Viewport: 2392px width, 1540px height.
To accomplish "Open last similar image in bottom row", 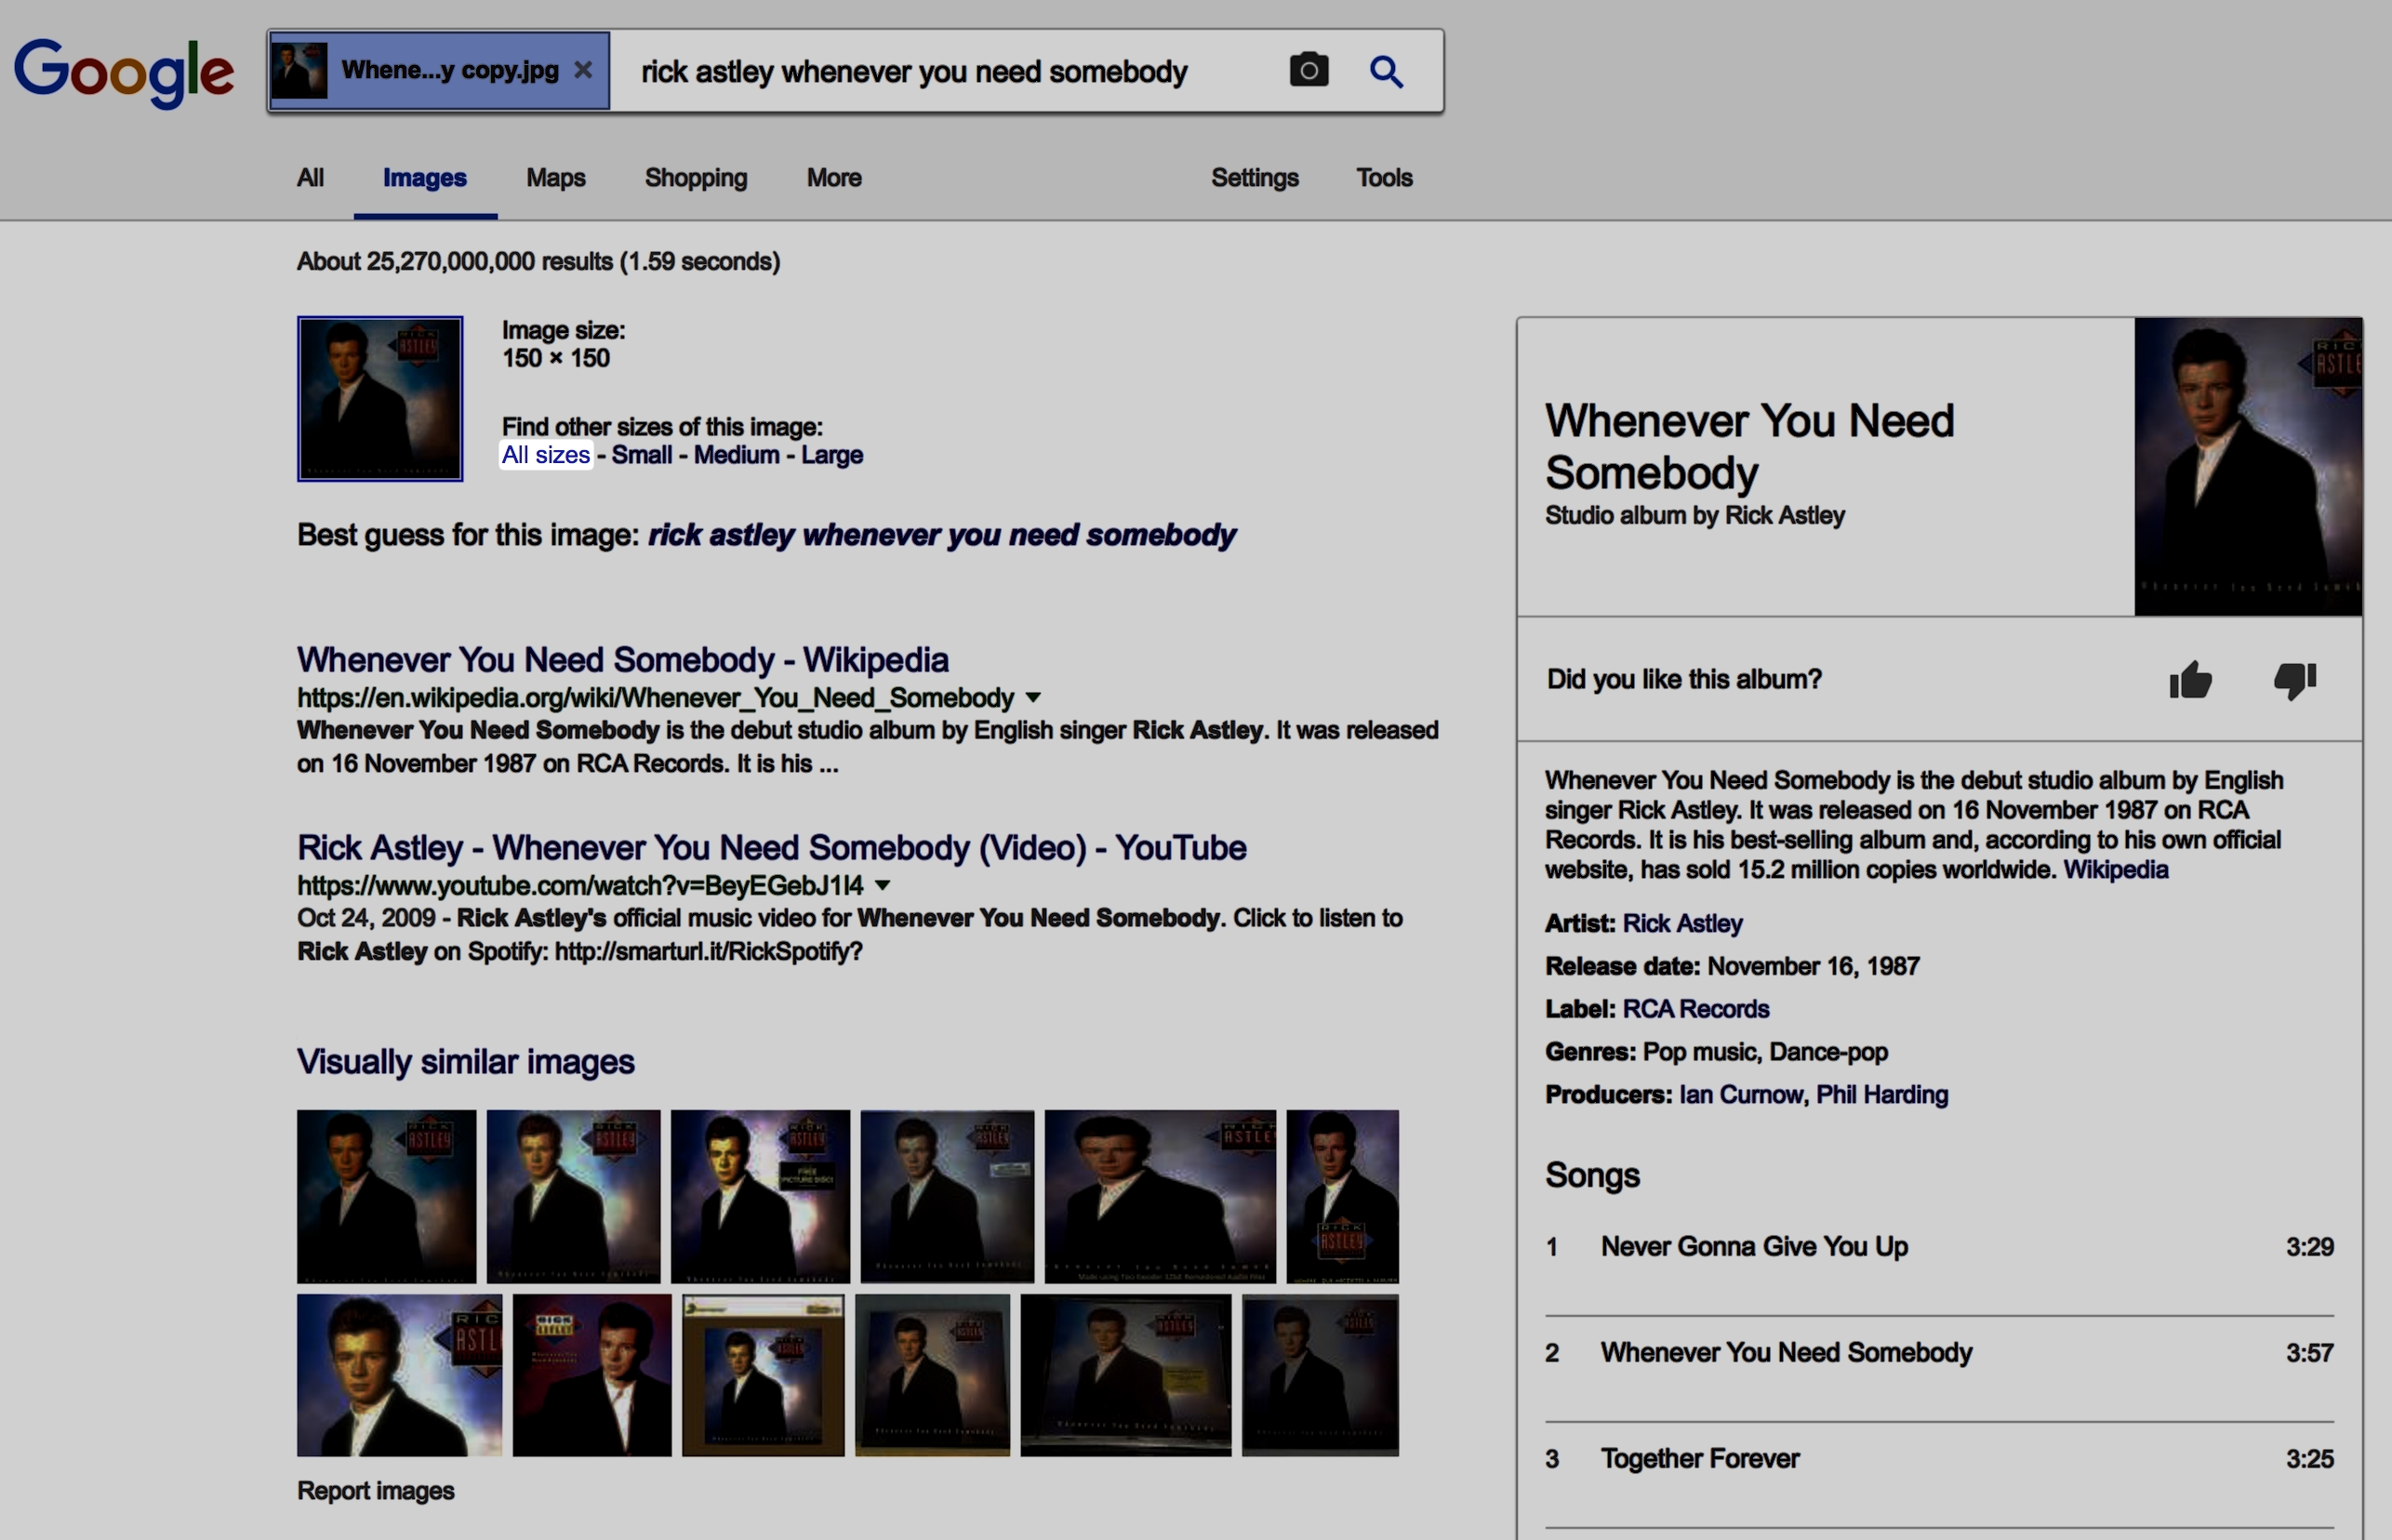I will coord(1320,1375).
